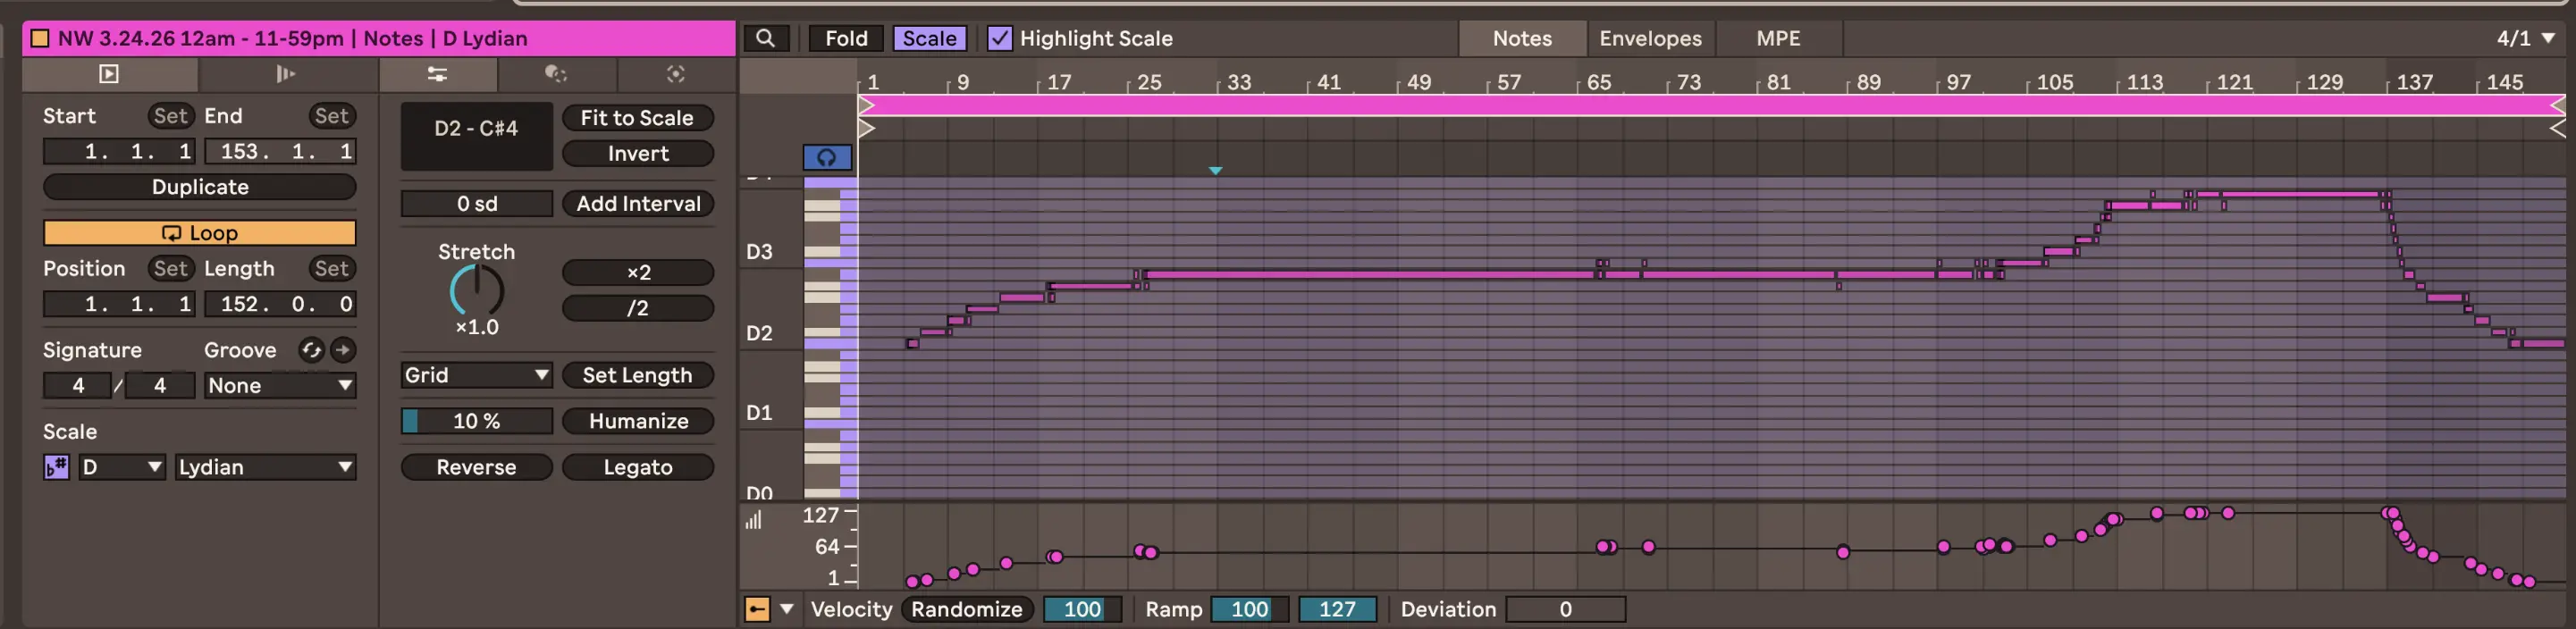This screenshot has width=2576, height=629.
Task: Toggle the Fold button
Action: (x=845, y=38)
